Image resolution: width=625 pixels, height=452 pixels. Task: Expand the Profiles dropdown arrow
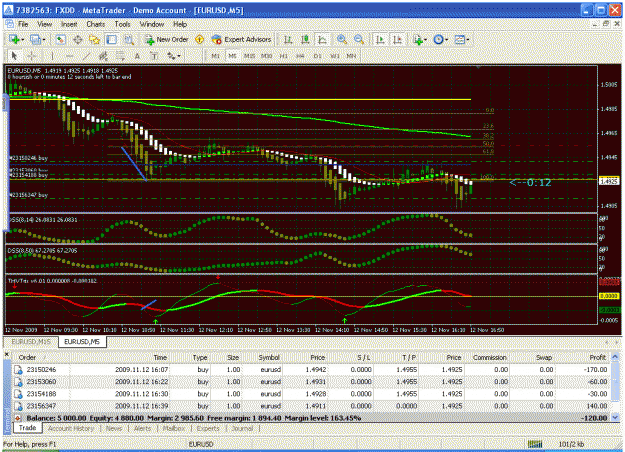tap(44, 39)
